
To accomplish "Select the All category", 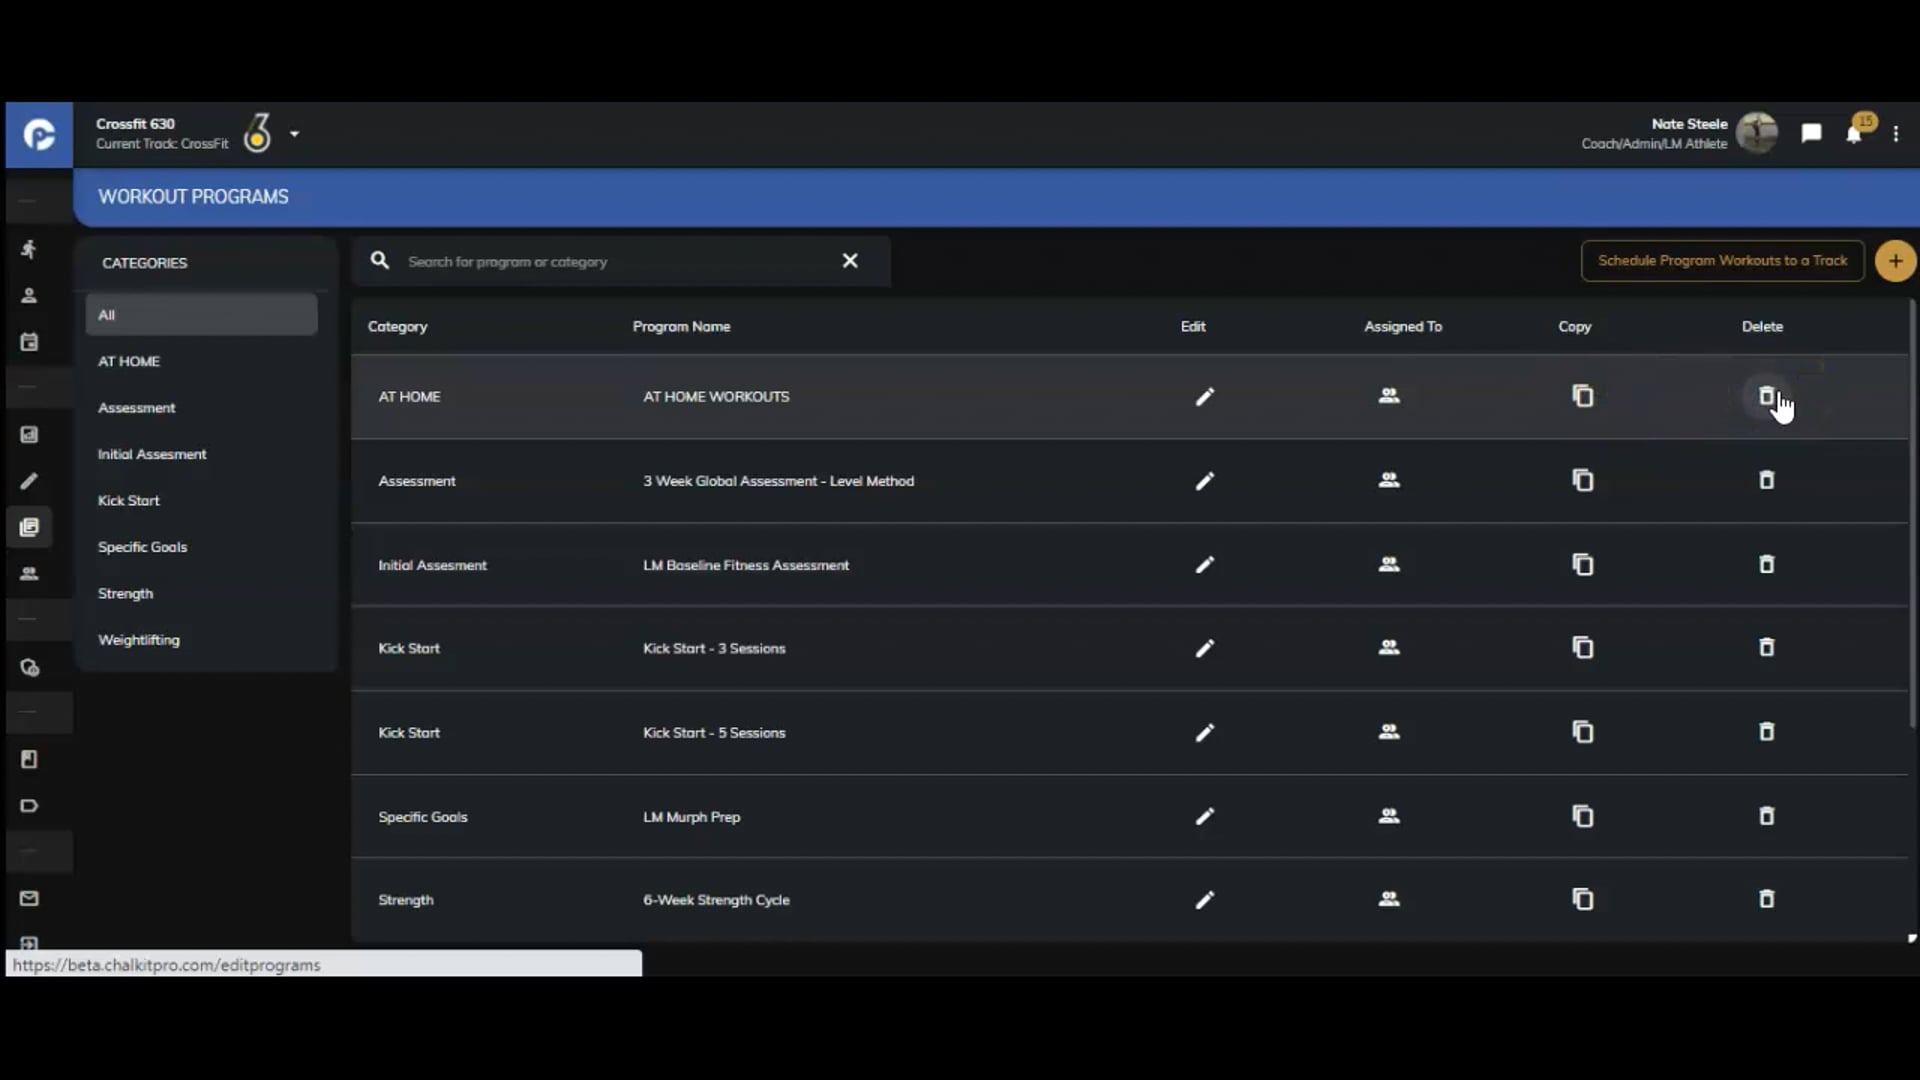I will click(x=201, y=315).
